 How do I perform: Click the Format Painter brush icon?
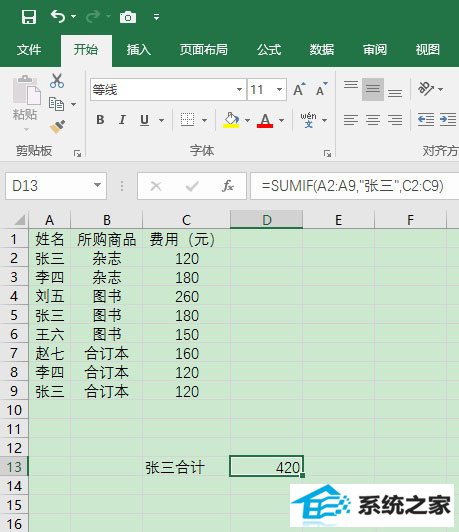pos(57,127)
